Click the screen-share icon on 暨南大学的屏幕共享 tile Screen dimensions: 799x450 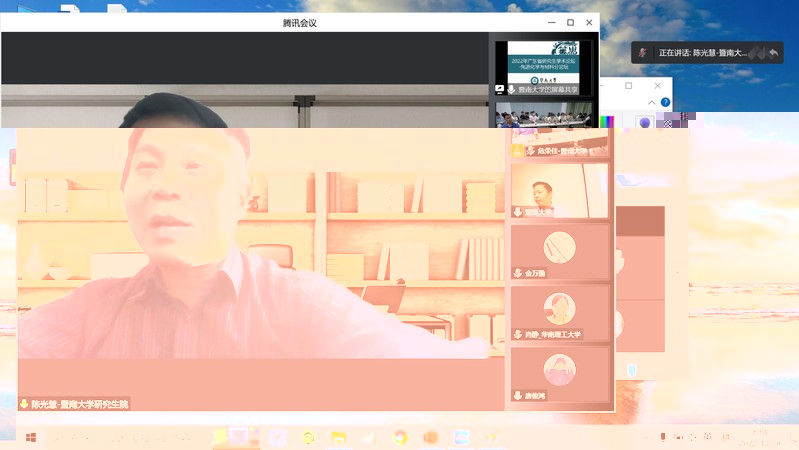click(500, 89)
